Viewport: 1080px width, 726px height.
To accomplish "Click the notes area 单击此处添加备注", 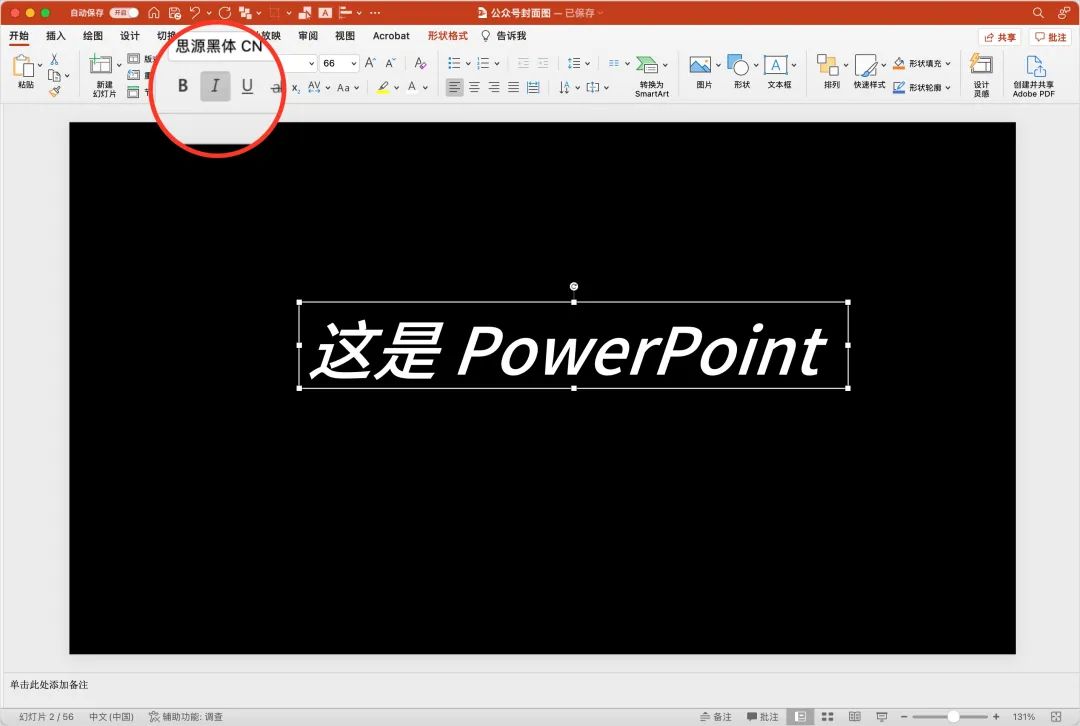I will (50, 685).
